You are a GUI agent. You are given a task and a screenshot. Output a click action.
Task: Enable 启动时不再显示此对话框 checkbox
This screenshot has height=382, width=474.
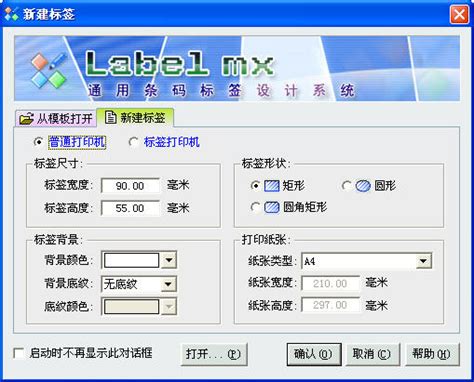19,354
